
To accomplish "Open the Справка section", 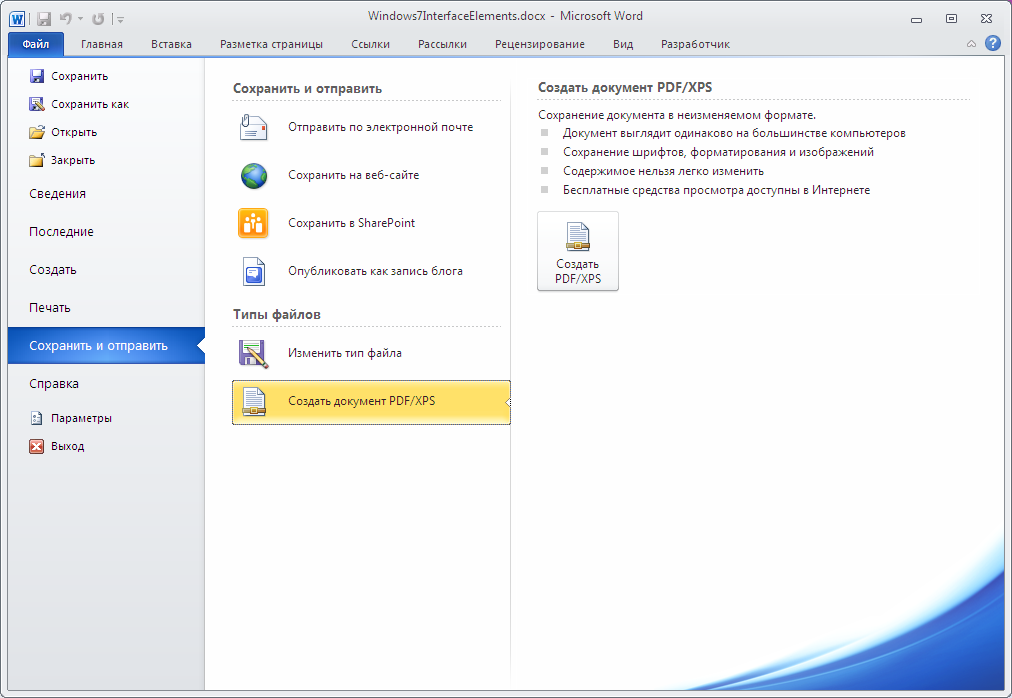I will click(54, 384).
